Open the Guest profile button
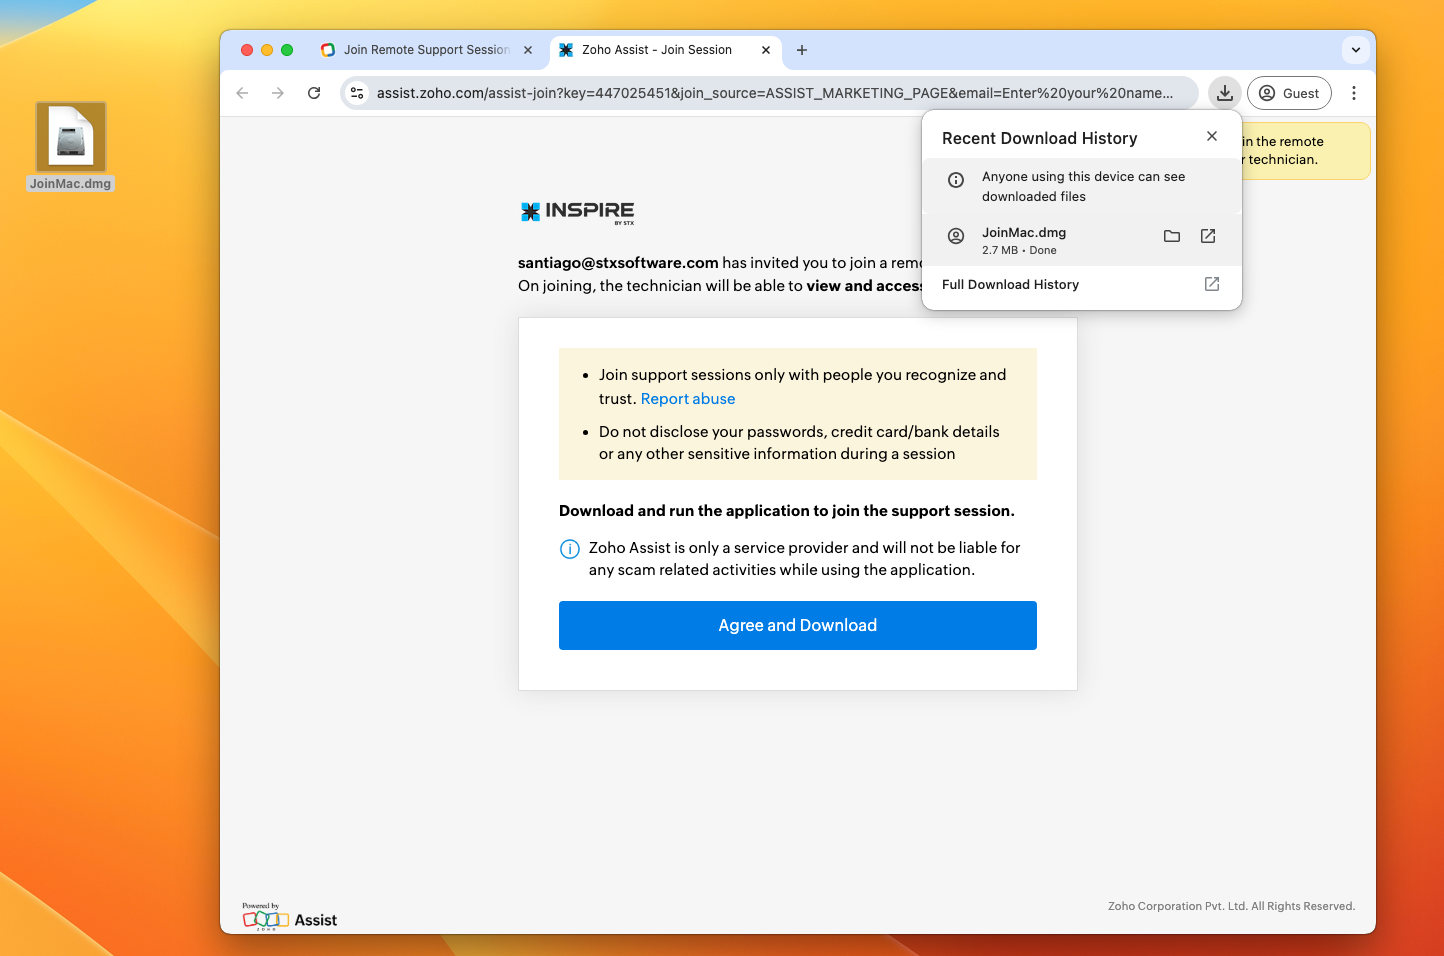Screen dimensions: 1444x956 (x=1289, y=93)
